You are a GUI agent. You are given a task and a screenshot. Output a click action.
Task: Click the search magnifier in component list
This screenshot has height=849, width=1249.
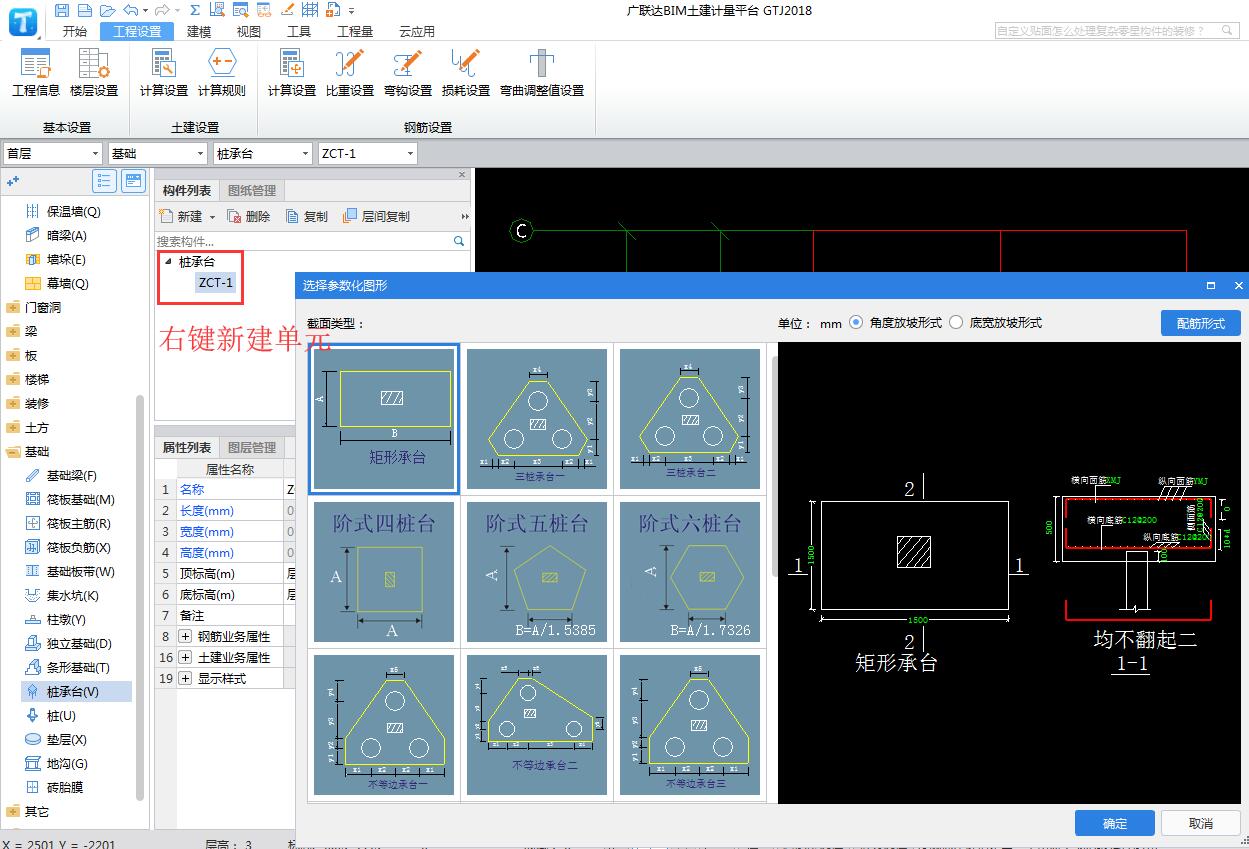pos(459,241)
